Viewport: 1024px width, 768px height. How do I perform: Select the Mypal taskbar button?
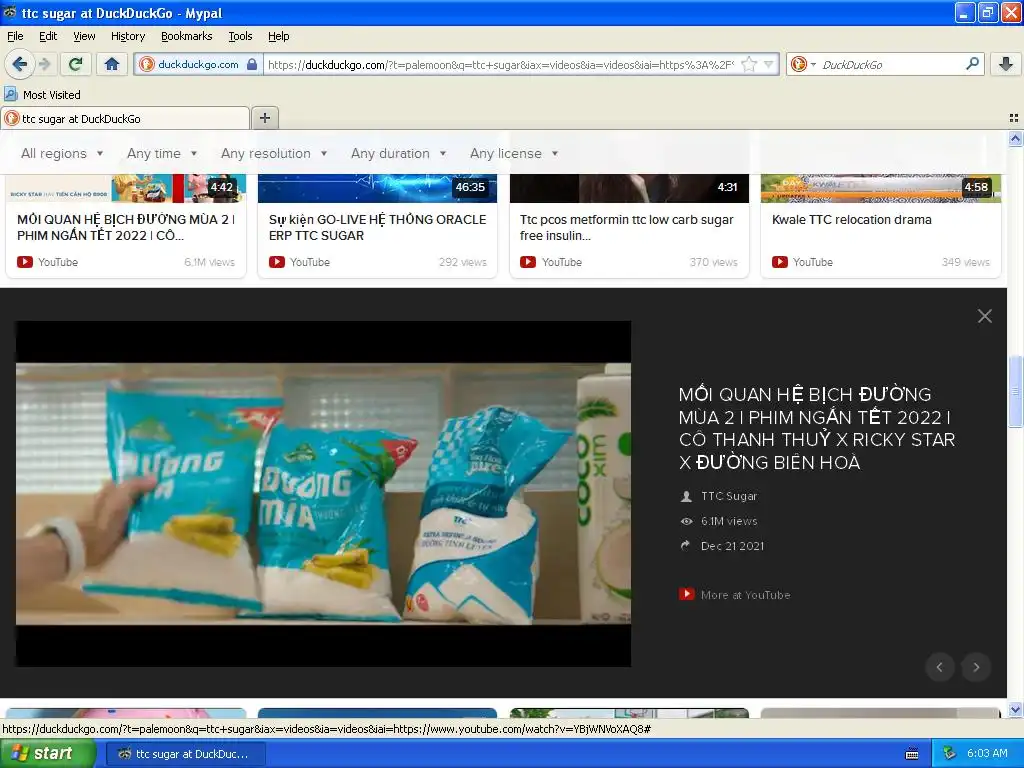186,754
